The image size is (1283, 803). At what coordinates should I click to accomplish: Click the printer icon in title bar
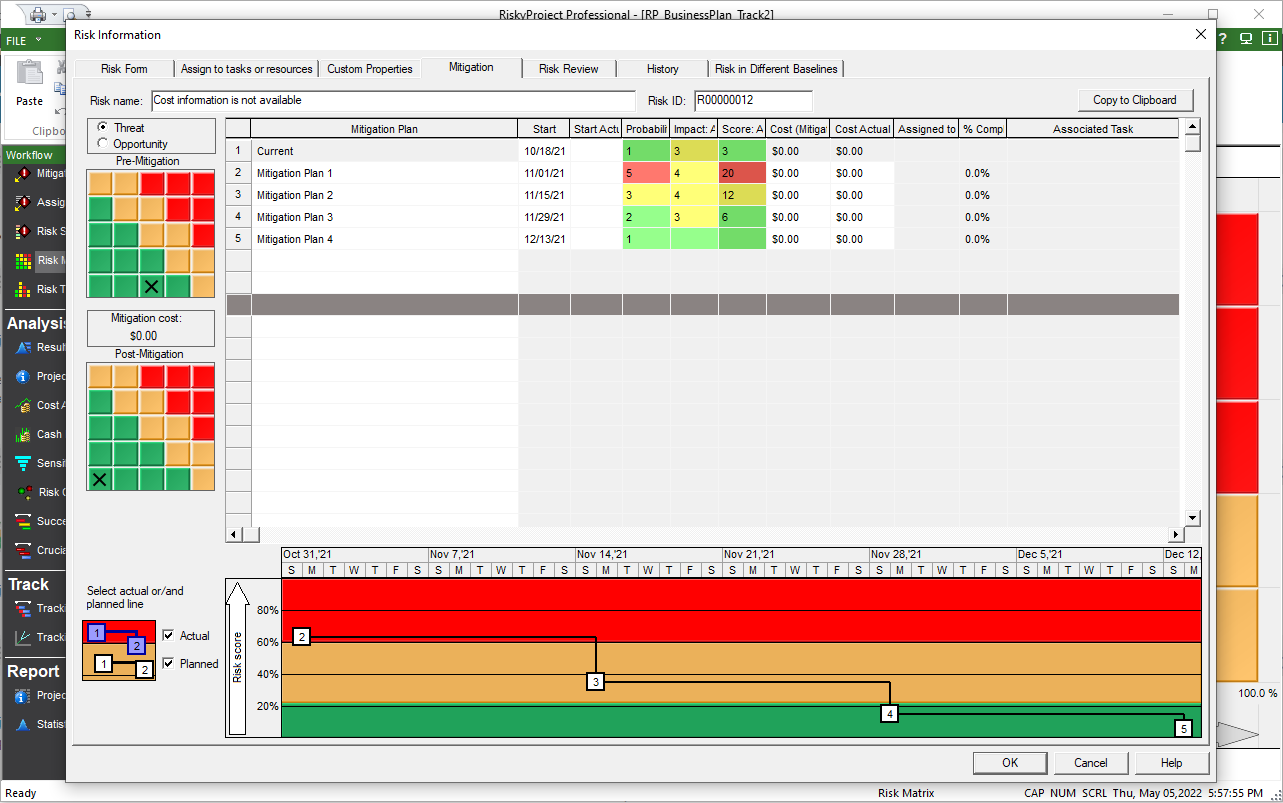[37, 14]
